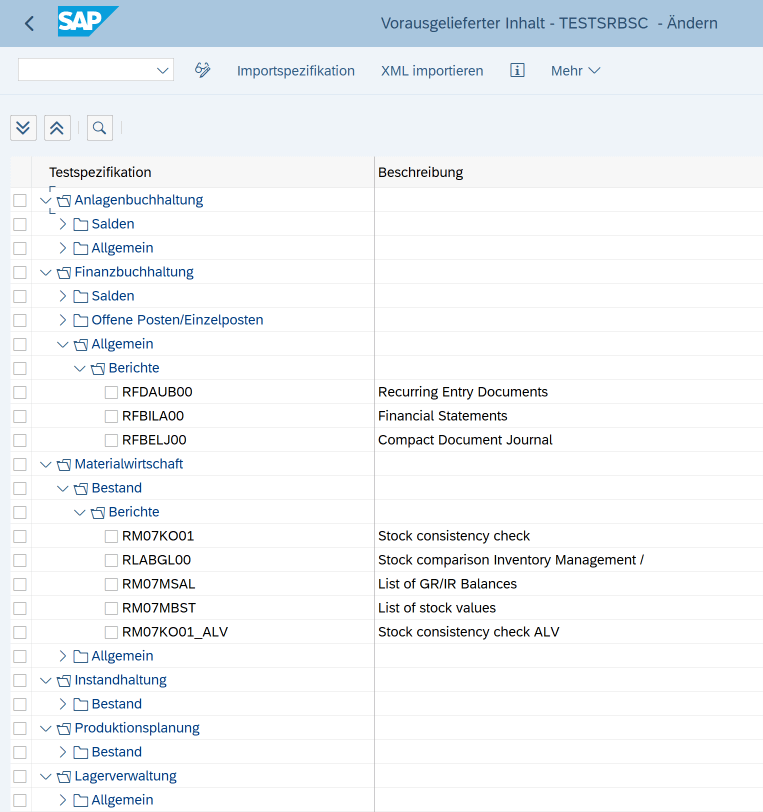The height and width of the screenshot is (812, 763).
Task: Collapse all nodes with double-up arrows
Action: tap(57, 127)
